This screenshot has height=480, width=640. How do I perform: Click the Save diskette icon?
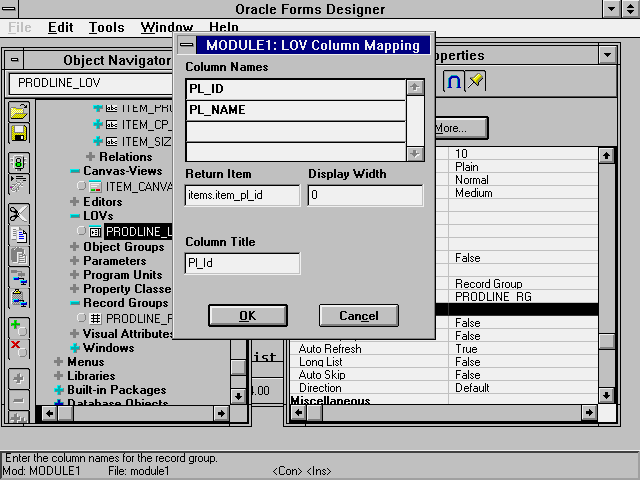click(19, 132)
